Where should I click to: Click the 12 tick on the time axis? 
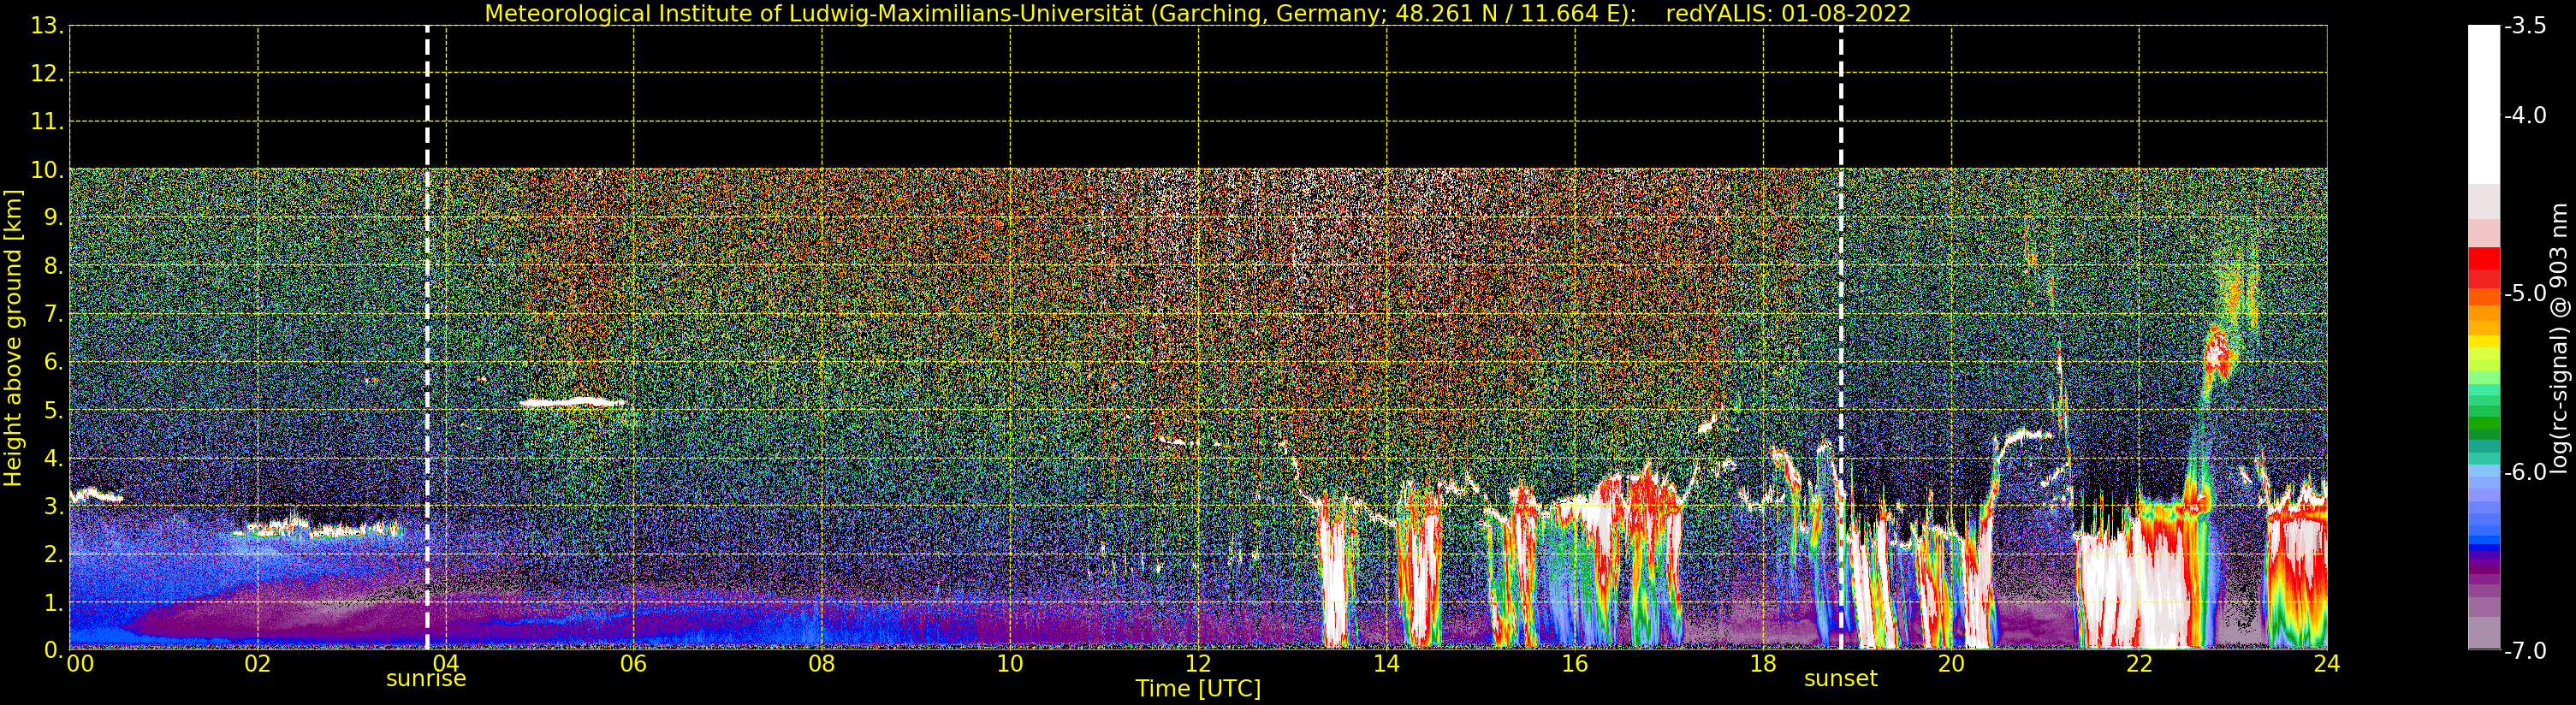pos(1197,664)
